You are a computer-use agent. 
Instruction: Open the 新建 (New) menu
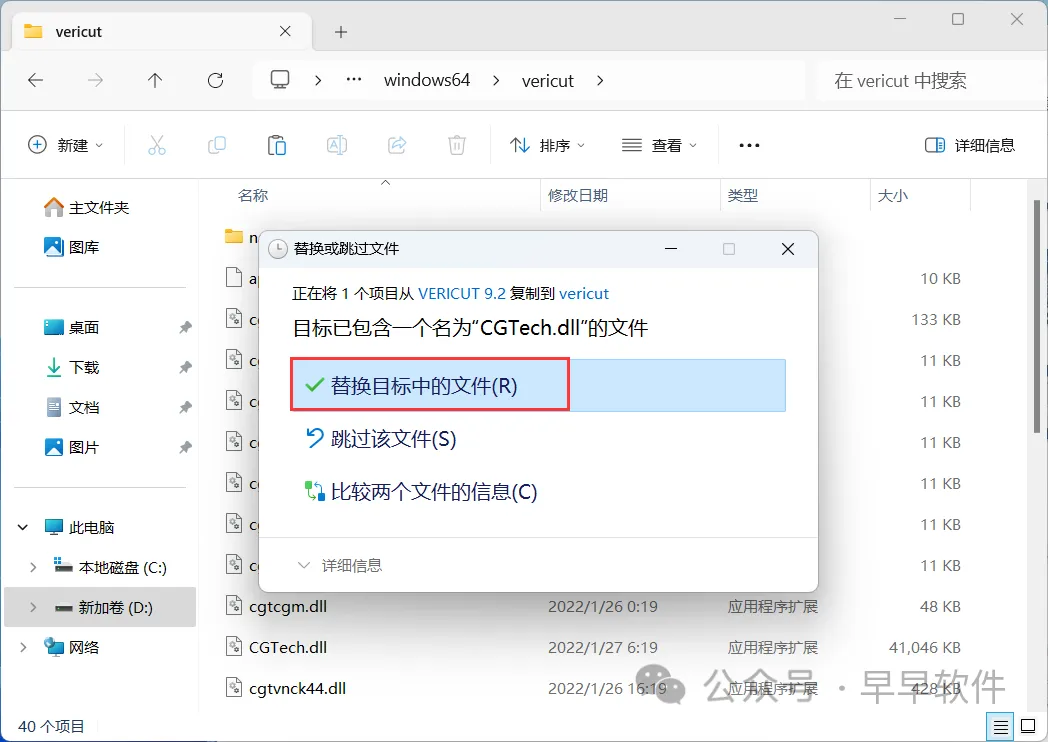[66, 145]
